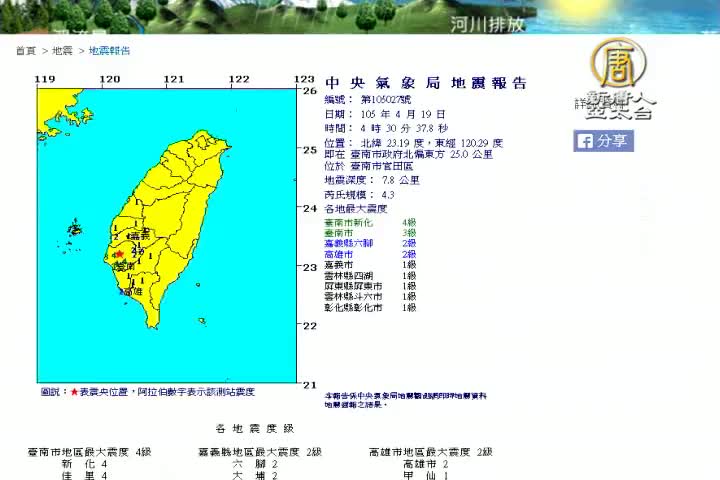
Task: Click 嘉義縣地區最大震度 2級 table header
Action: [x=260, y=452]
